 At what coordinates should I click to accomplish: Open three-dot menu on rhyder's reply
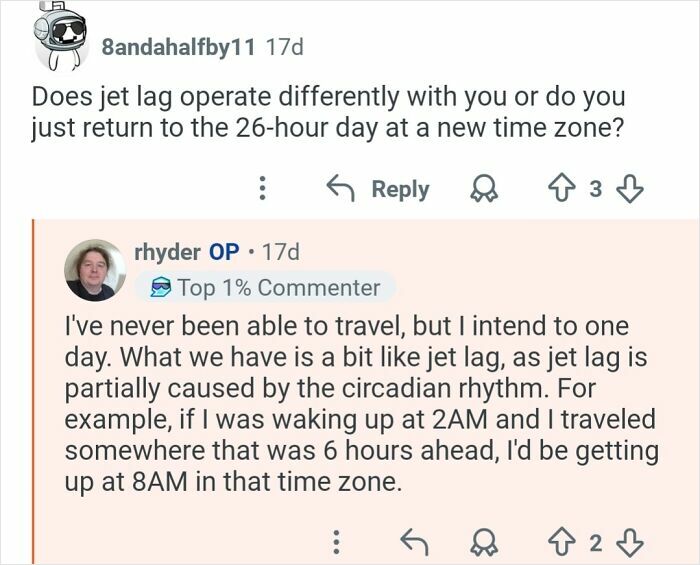(337, 543)
